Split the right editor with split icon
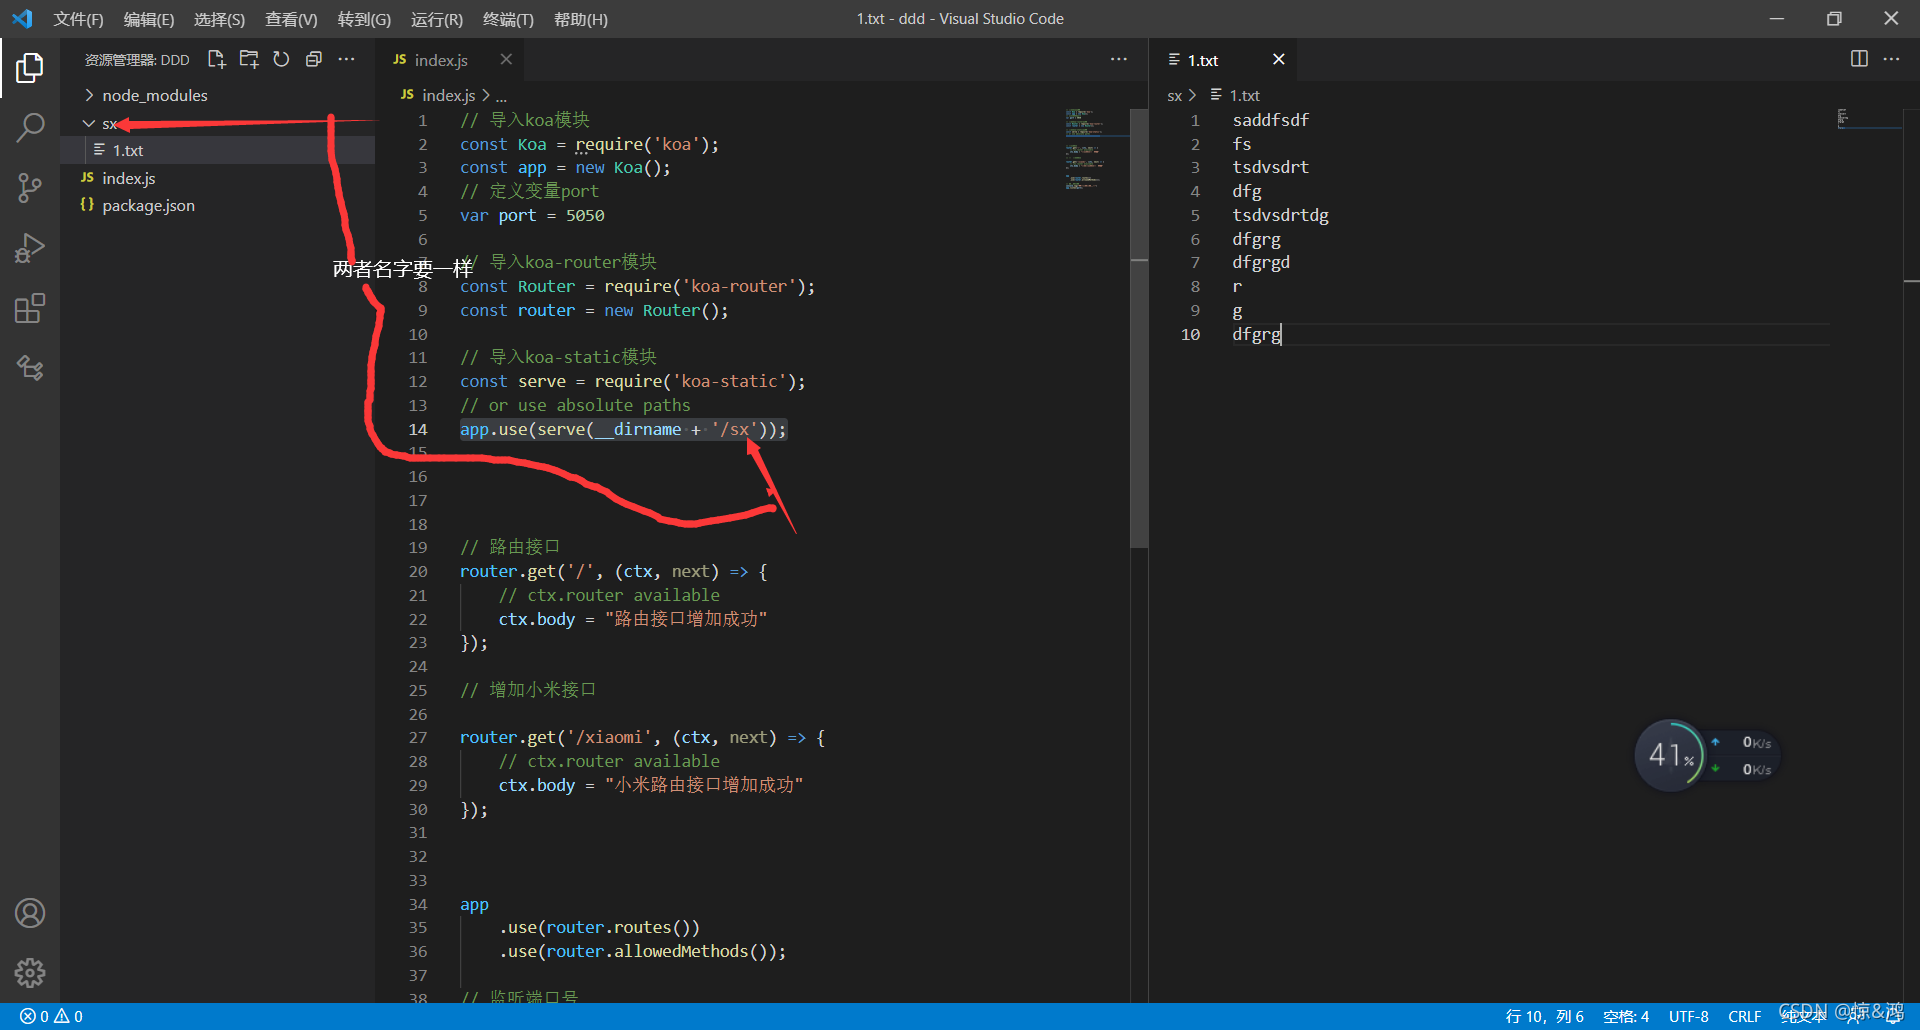 tap(1859, 59)
